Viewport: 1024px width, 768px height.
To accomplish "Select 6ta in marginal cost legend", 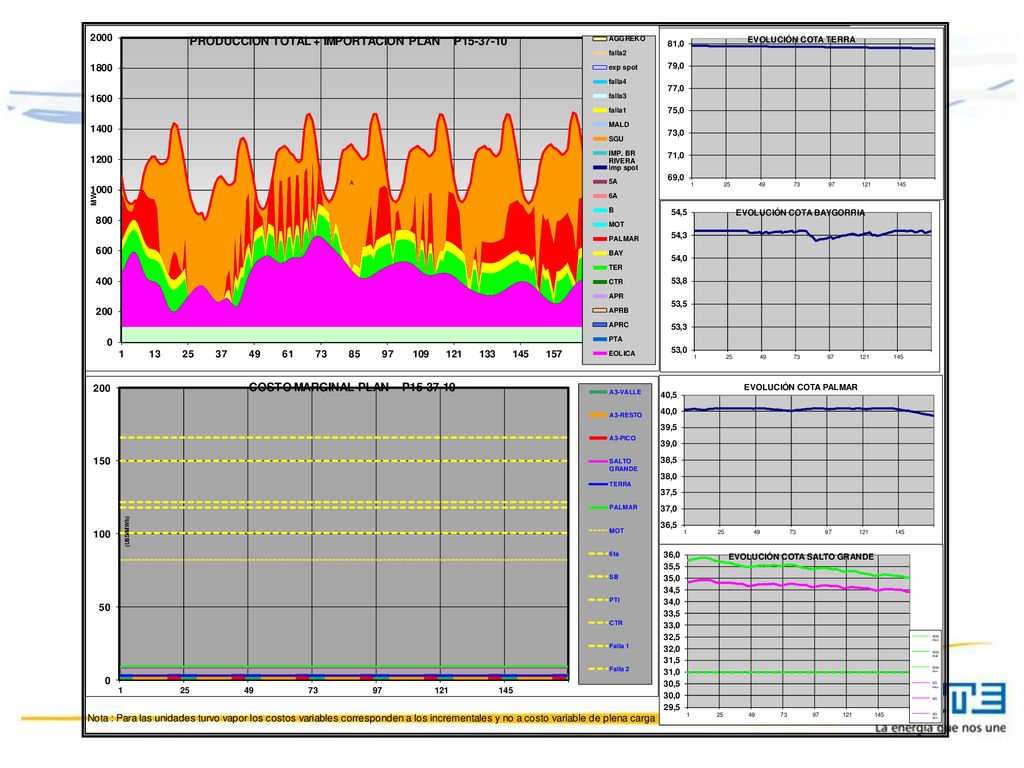I will [604, 554].
